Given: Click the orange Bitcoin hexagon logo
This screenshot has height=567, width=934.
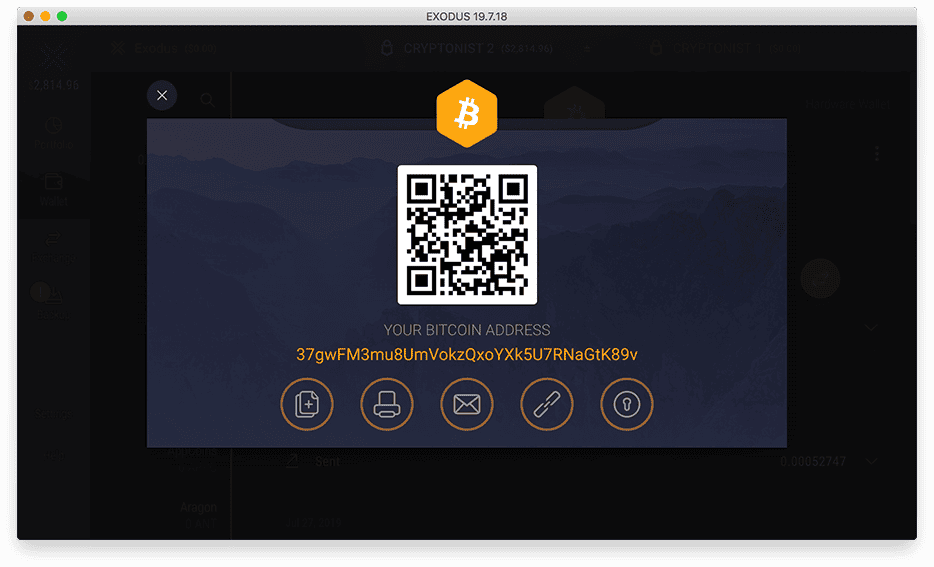Looking at the screenshot, I should (467, 113).
